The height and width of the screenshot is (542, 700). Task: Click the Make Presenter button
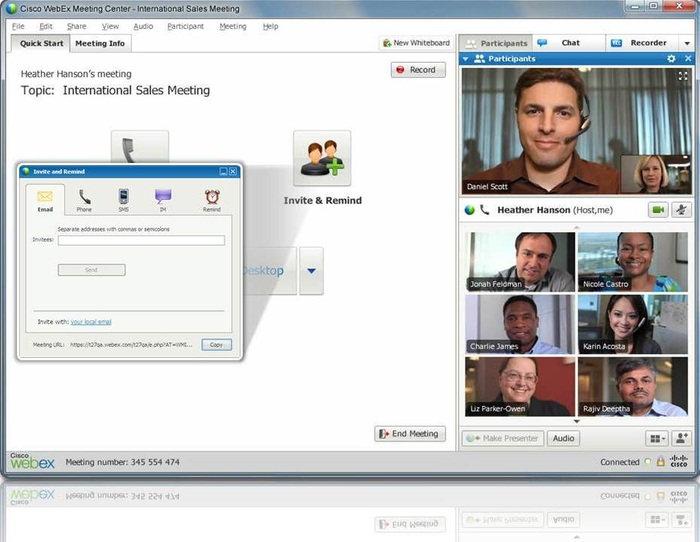pyautogui.click(x=503, y=438)
